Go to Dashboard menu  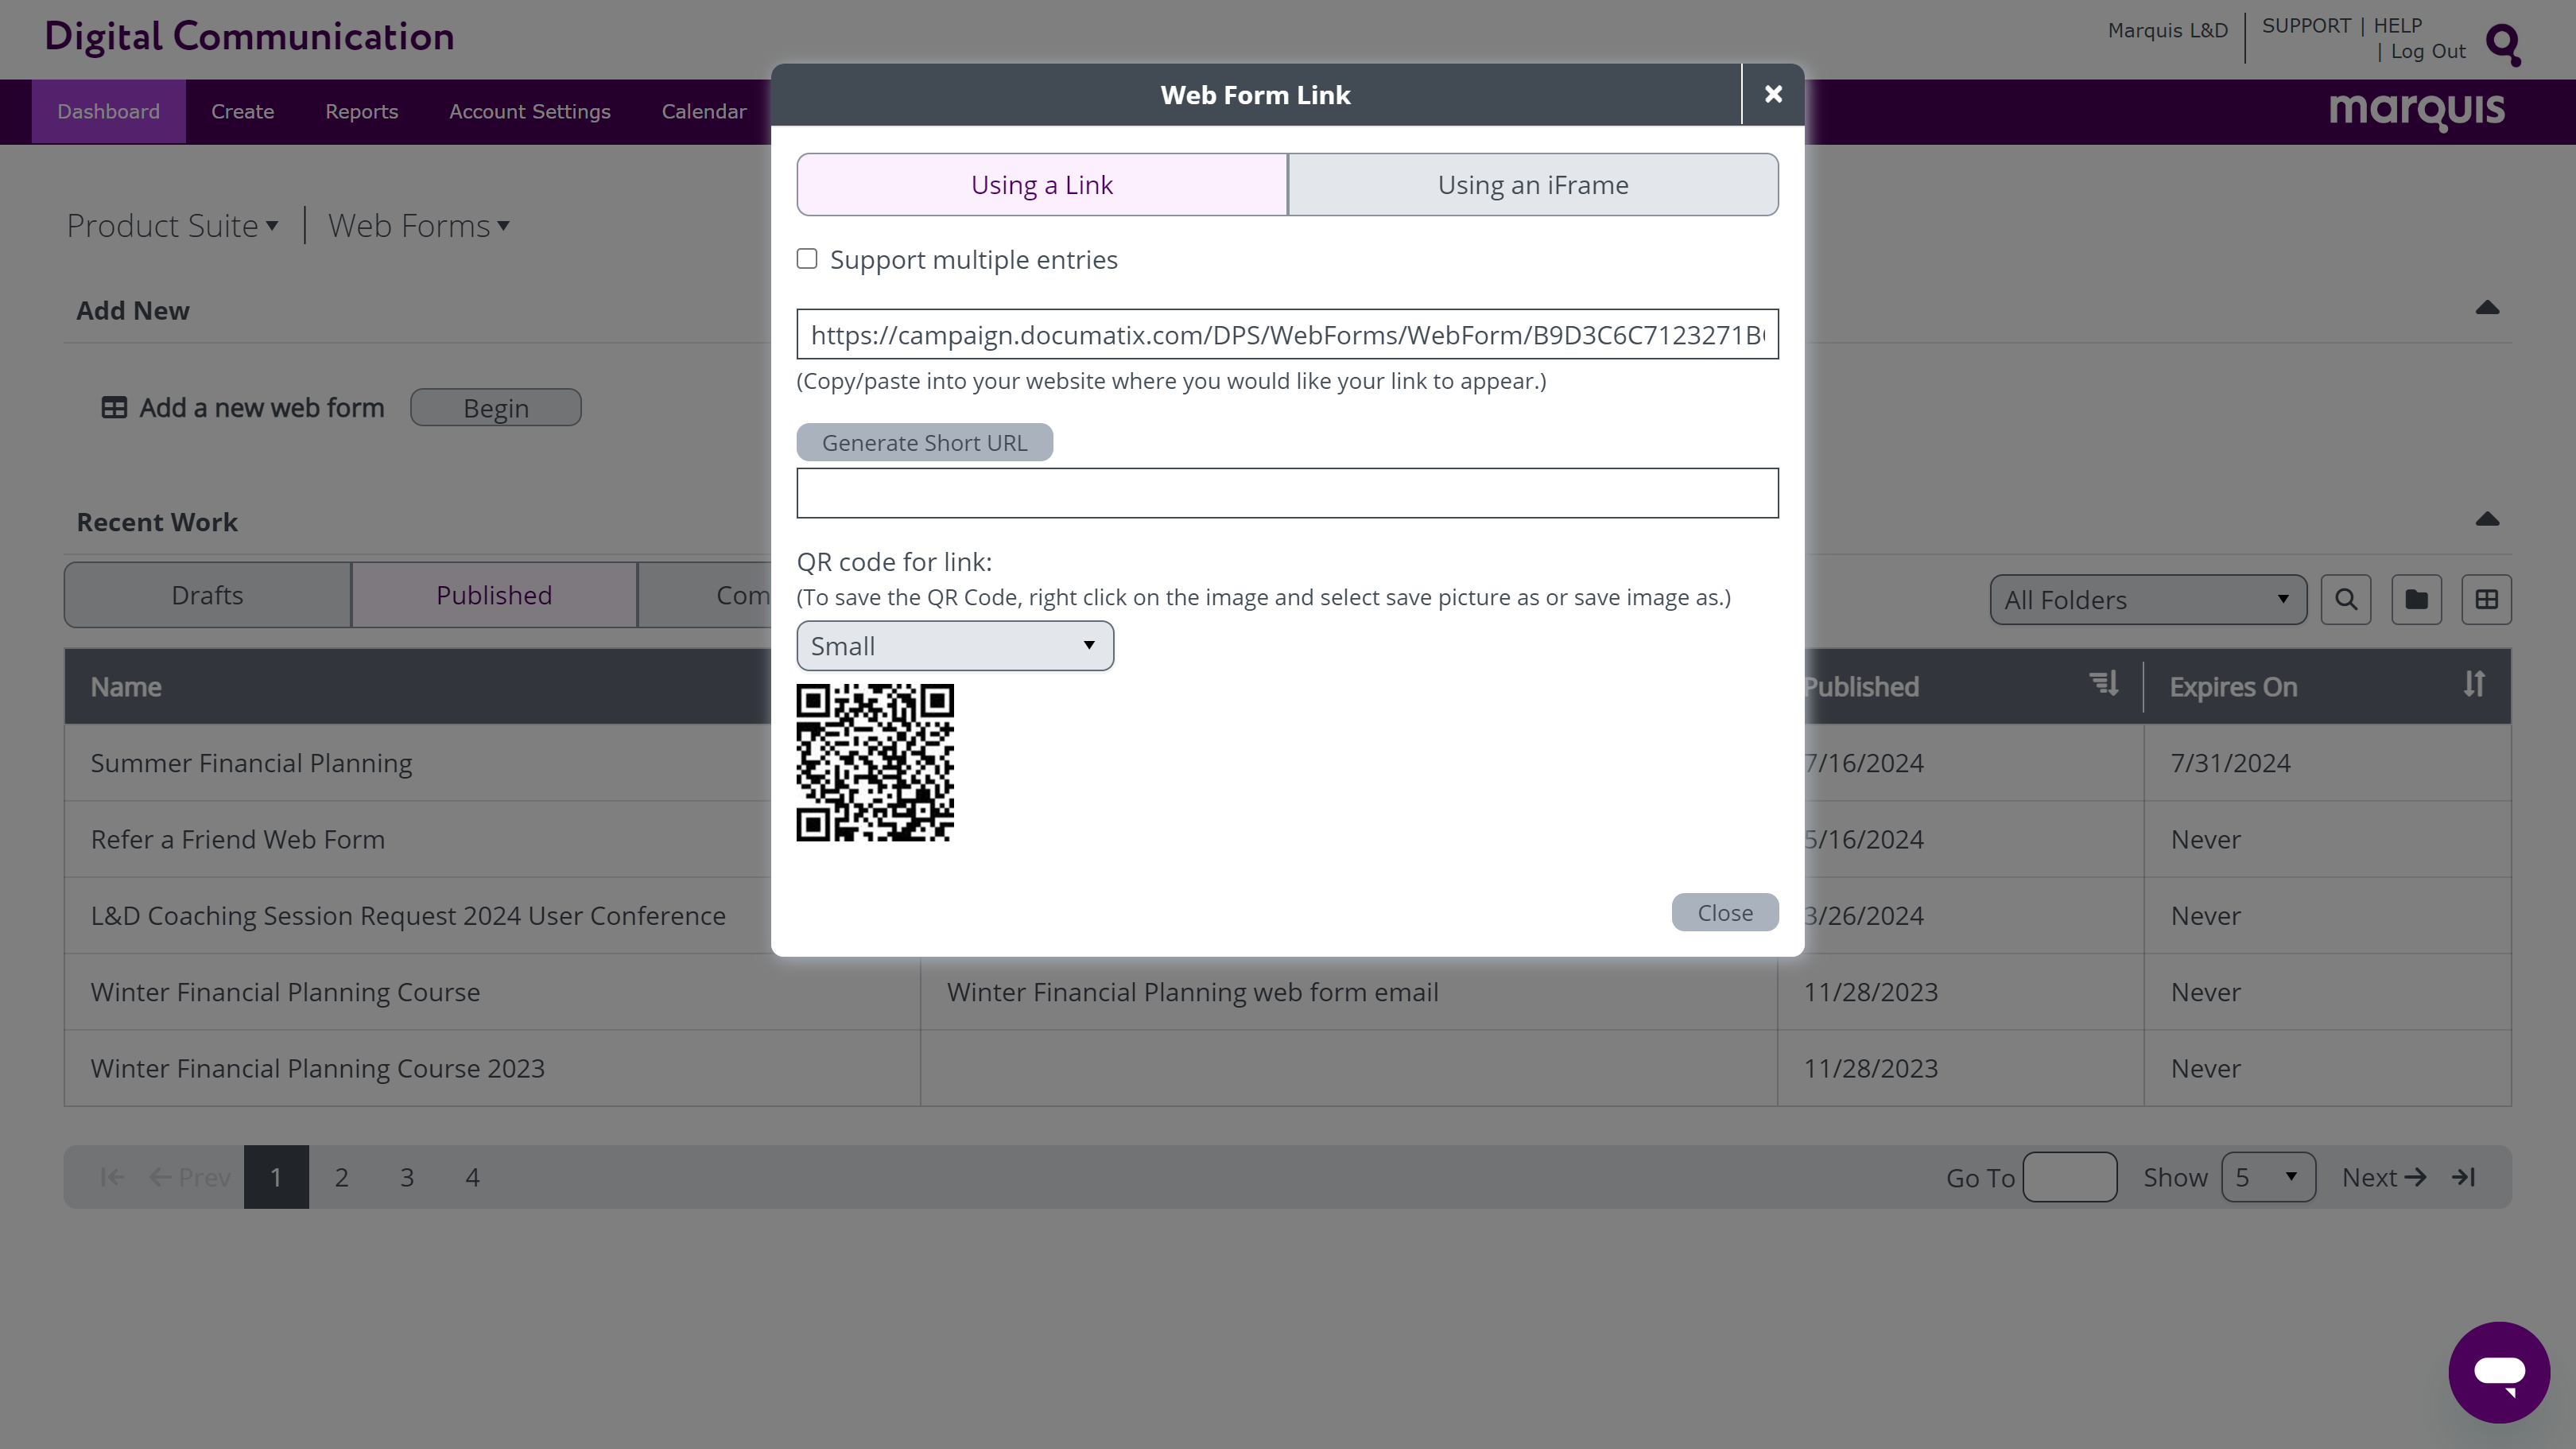[x=108, y=111]
